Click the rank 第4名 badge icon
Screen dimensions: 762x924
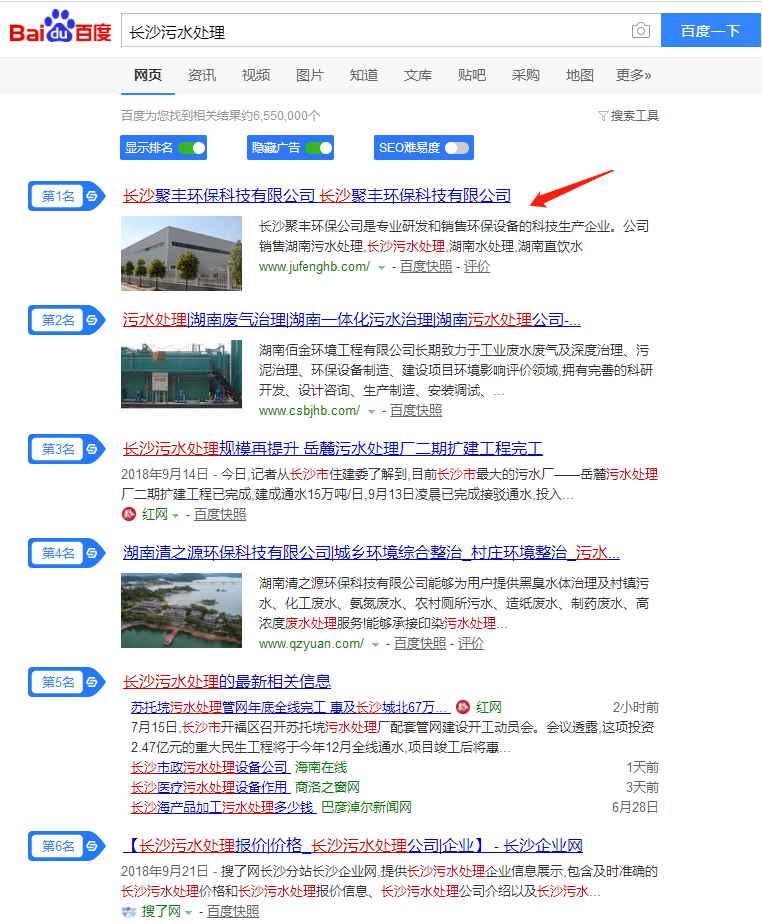[x=67, y=553]
